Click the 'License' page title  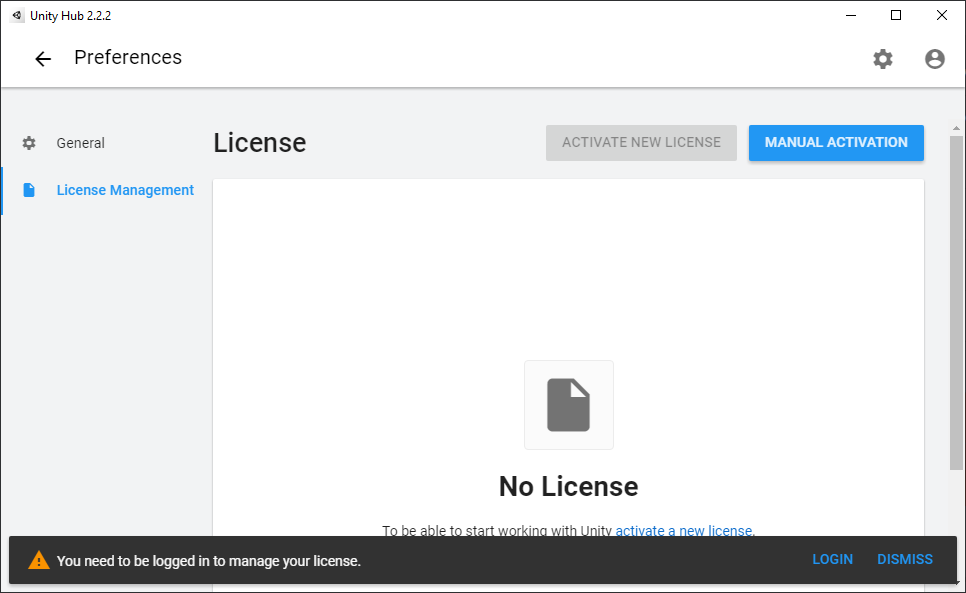(259, 143)
